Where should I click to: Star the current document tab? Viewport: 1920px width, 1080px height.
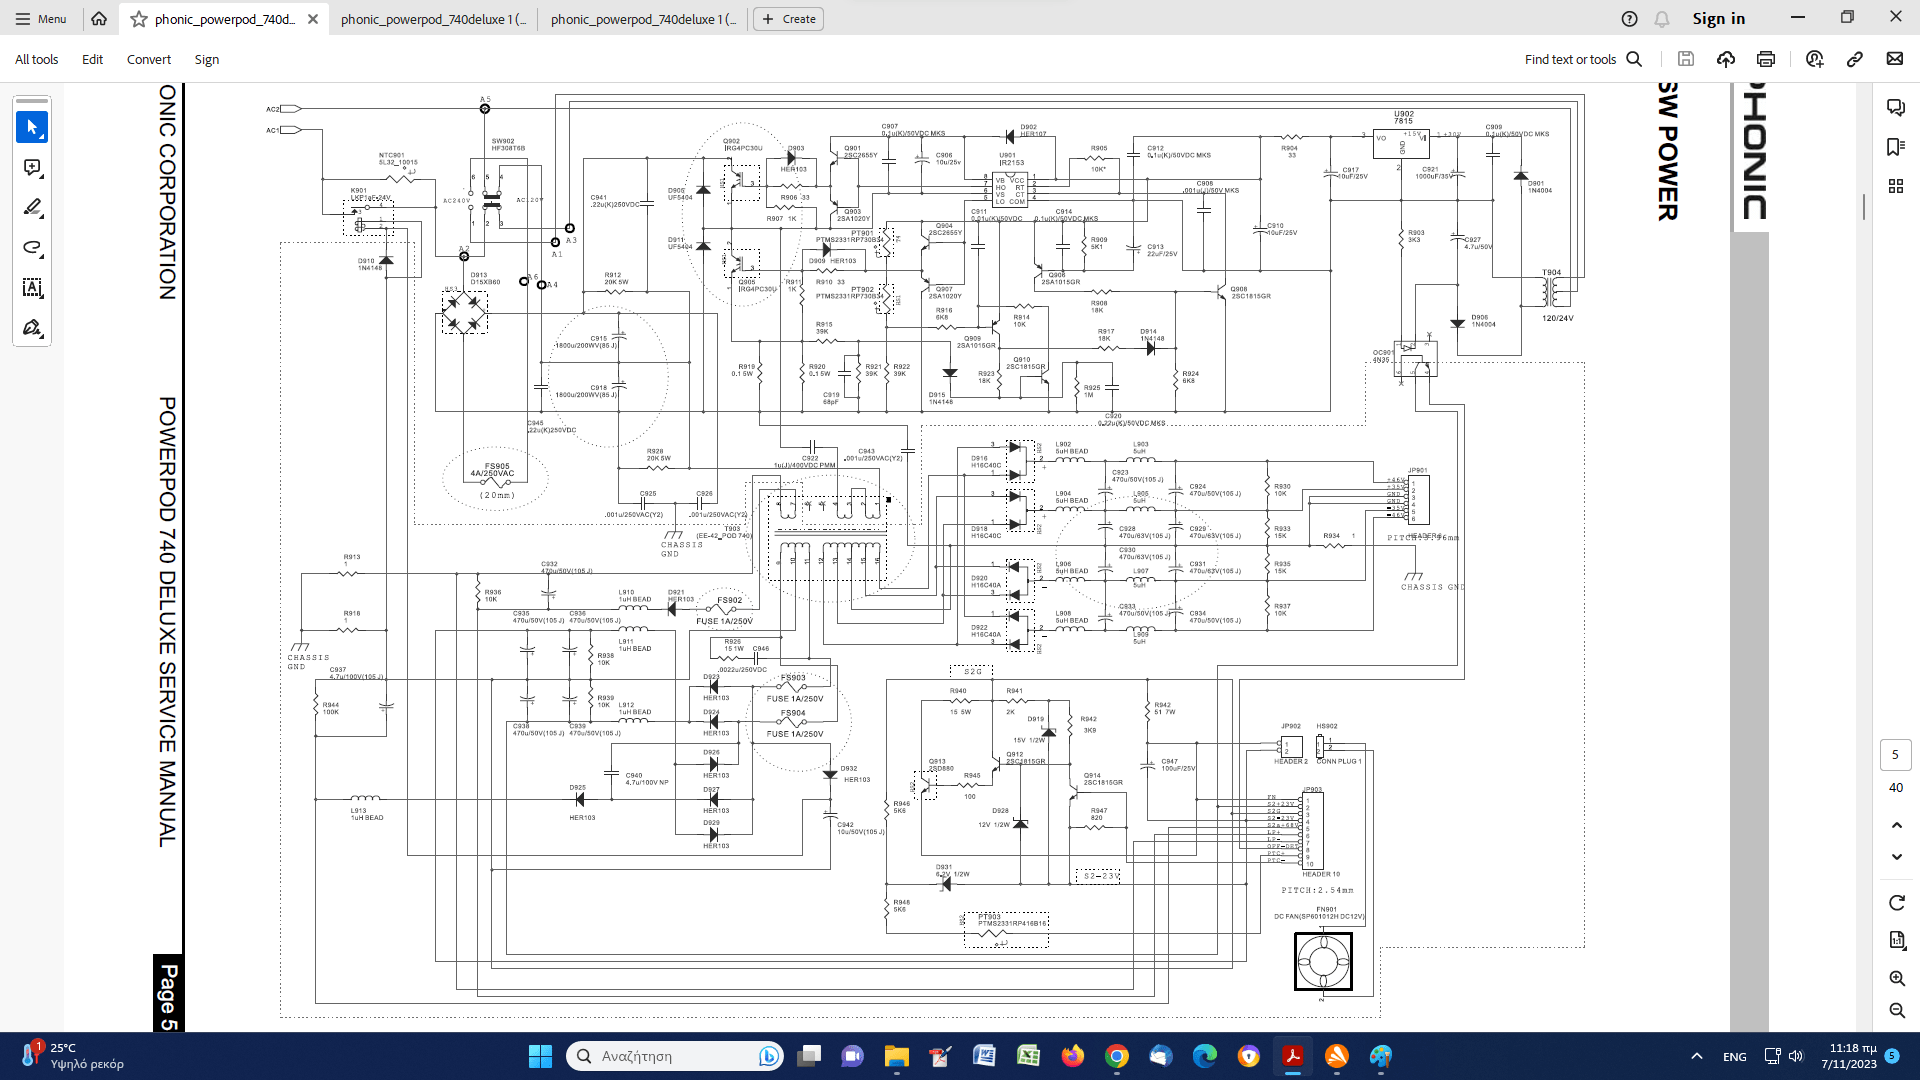pyautogui.click(x=139, y=19)
